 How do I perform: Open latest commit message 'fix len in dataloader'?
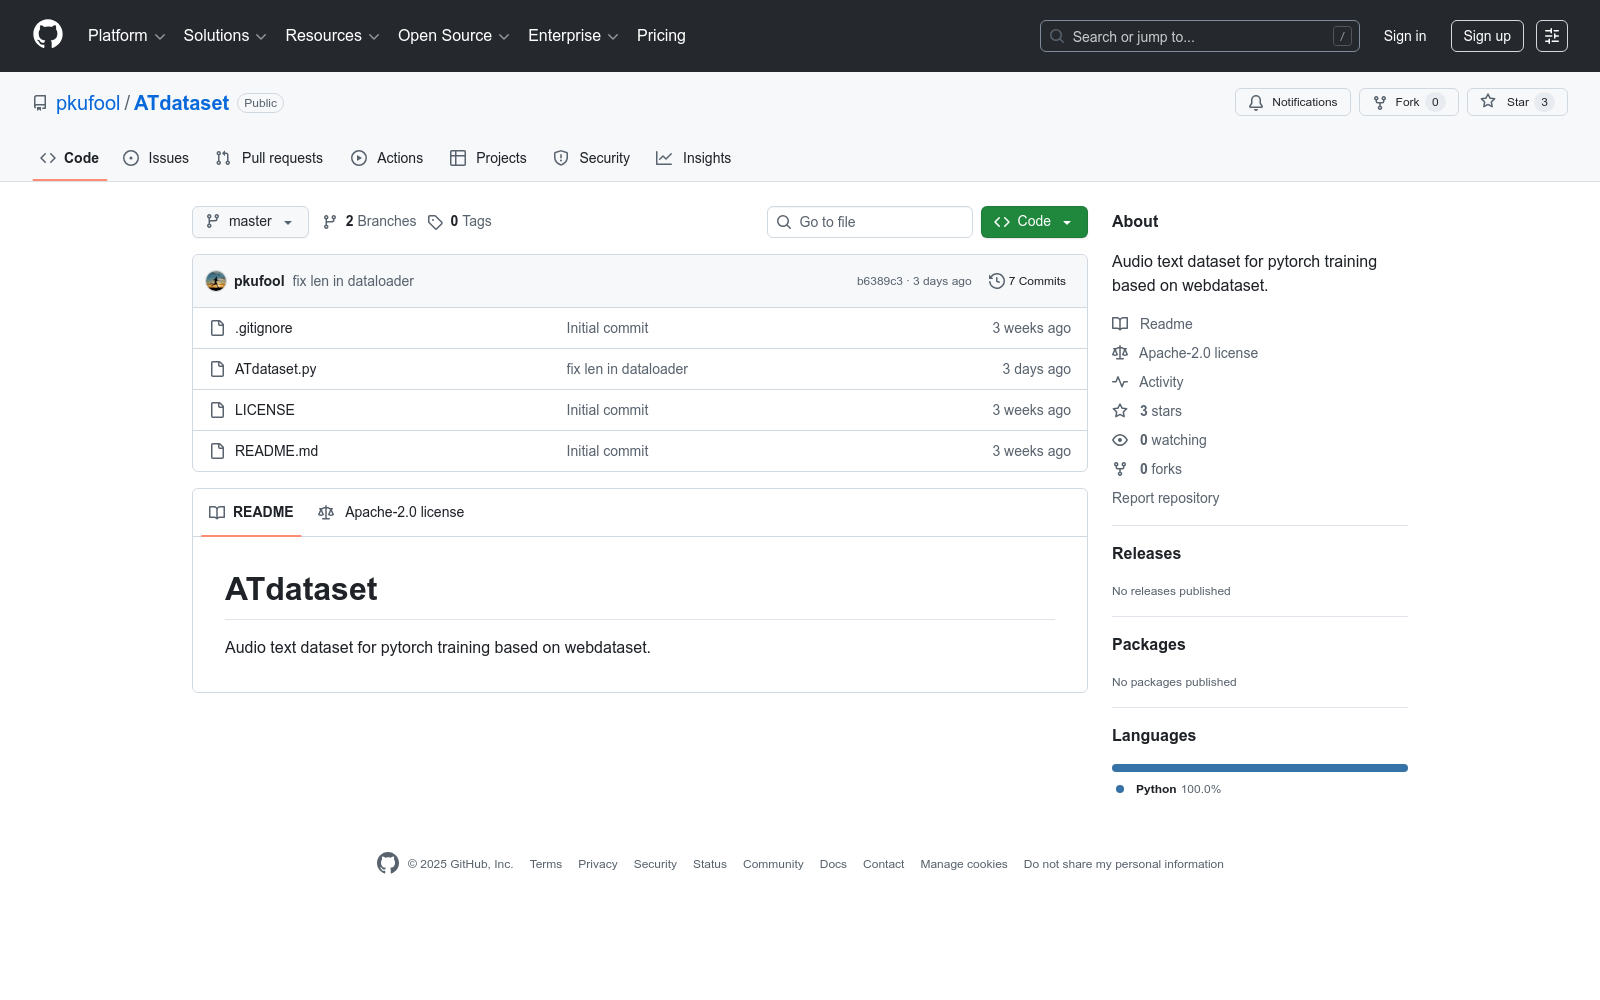coord(353,281)
